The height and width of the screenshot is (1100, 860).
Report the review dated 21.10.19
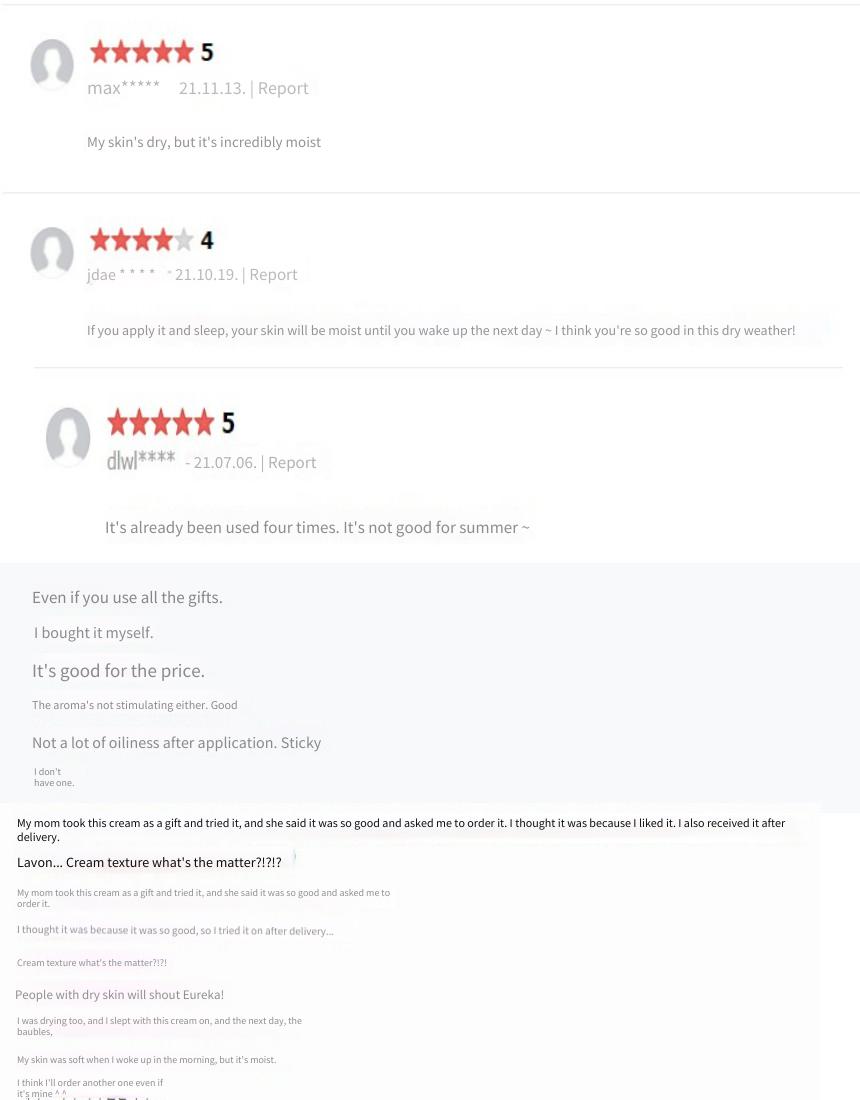point(273,274)
